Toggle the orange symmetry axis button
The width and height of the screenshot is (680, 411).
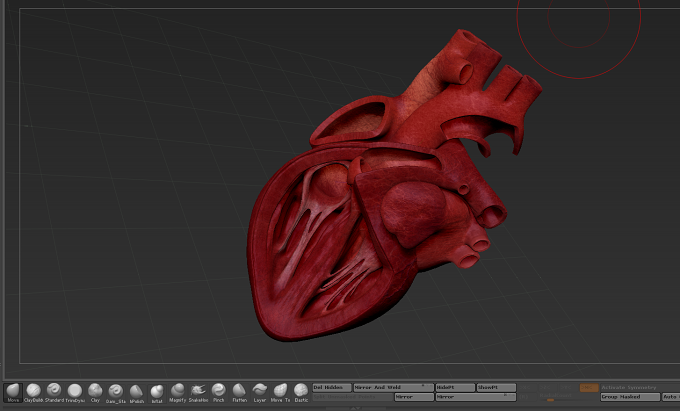tap(589, 388)
